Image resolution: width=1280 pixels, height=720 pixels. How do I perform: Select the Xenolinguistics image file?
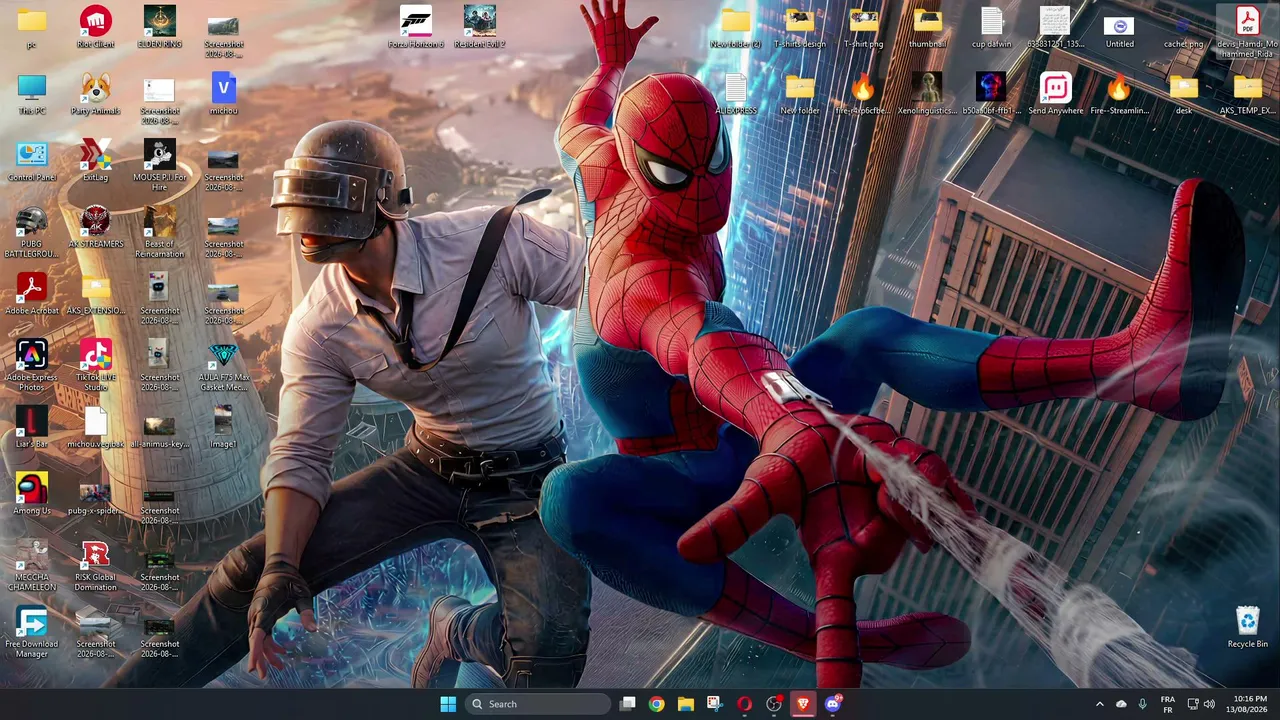point(927,94)
